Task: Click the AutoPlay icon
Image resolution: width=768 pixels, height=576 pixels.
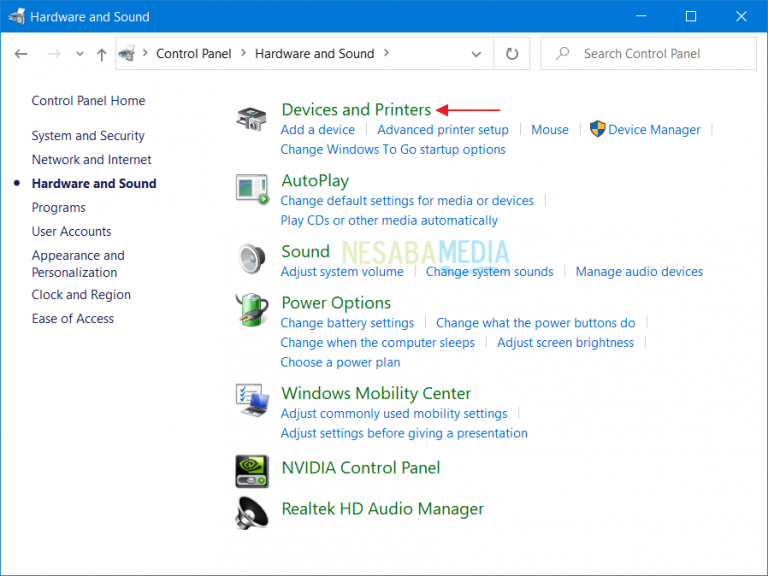Action: pos(252,189)
